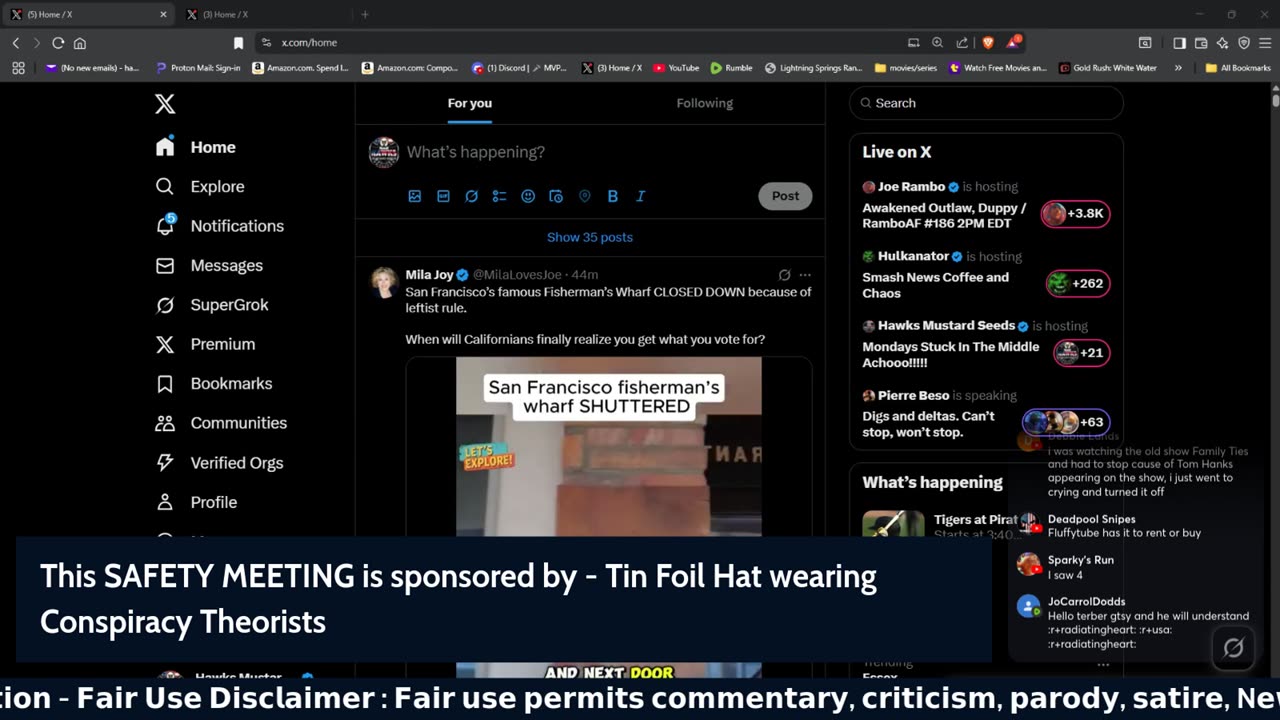Click the +262 listeners badge

click(1078, 284)
